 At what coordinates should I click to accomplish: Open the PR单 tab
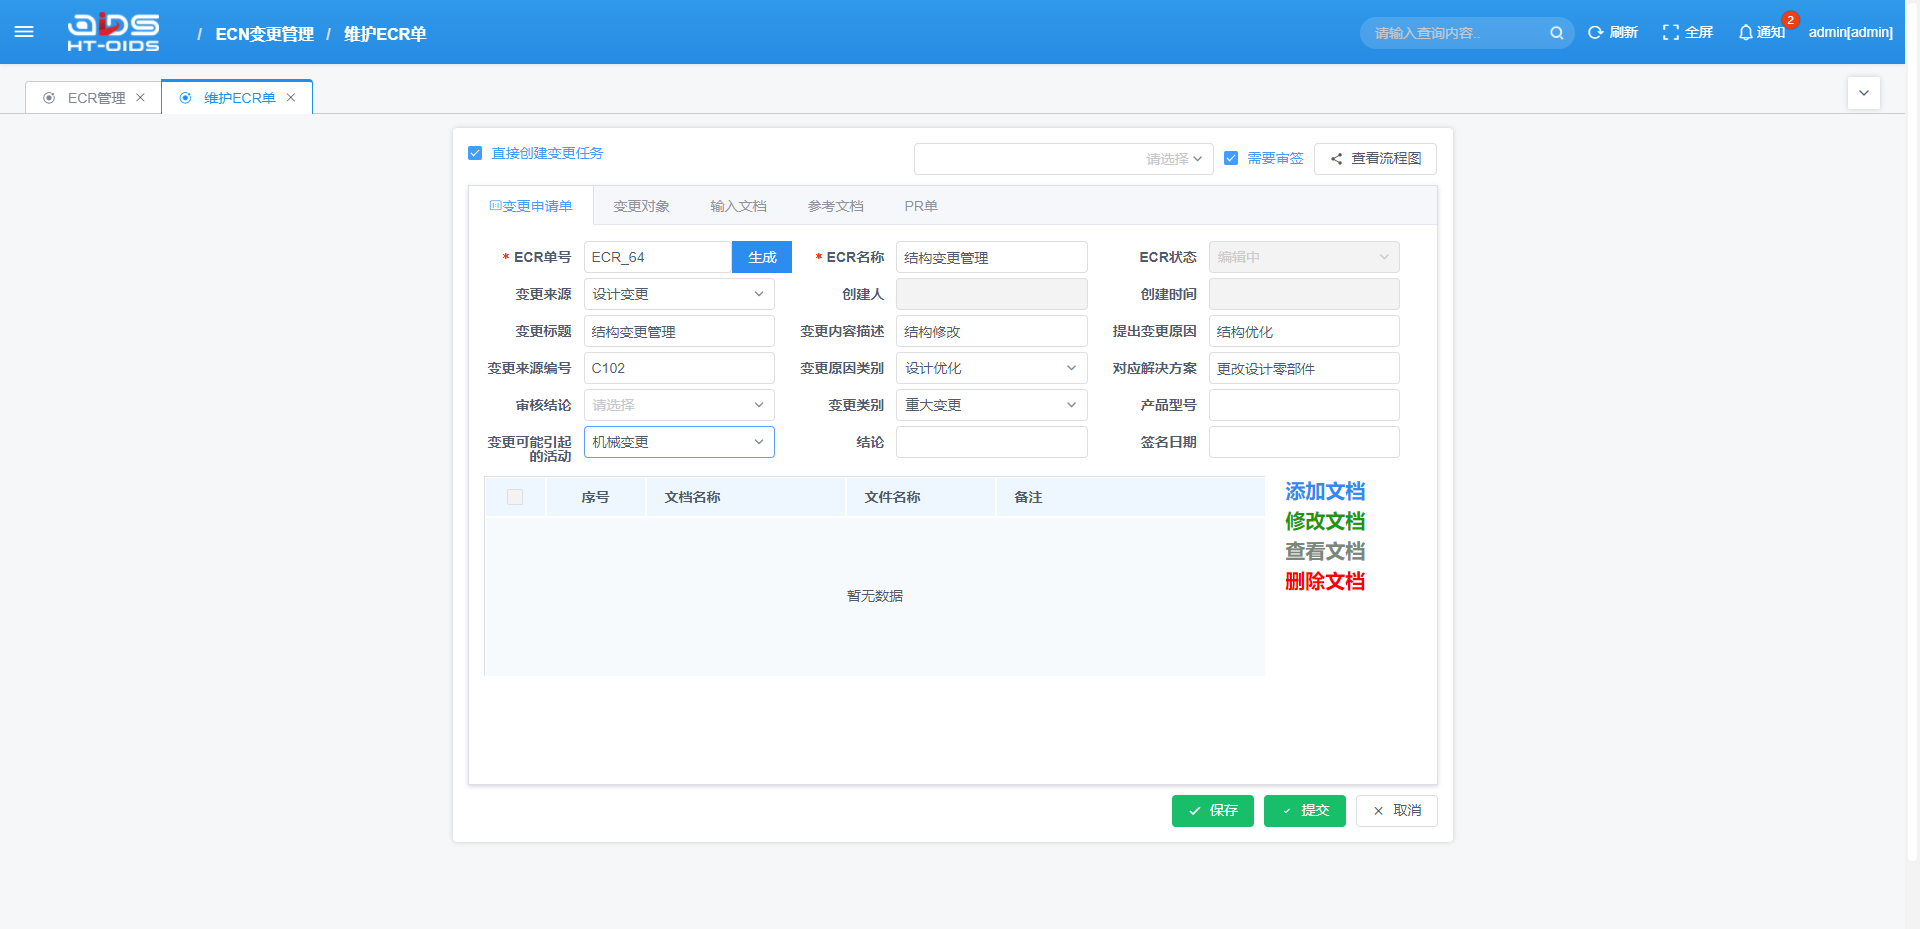coord(920,206)
